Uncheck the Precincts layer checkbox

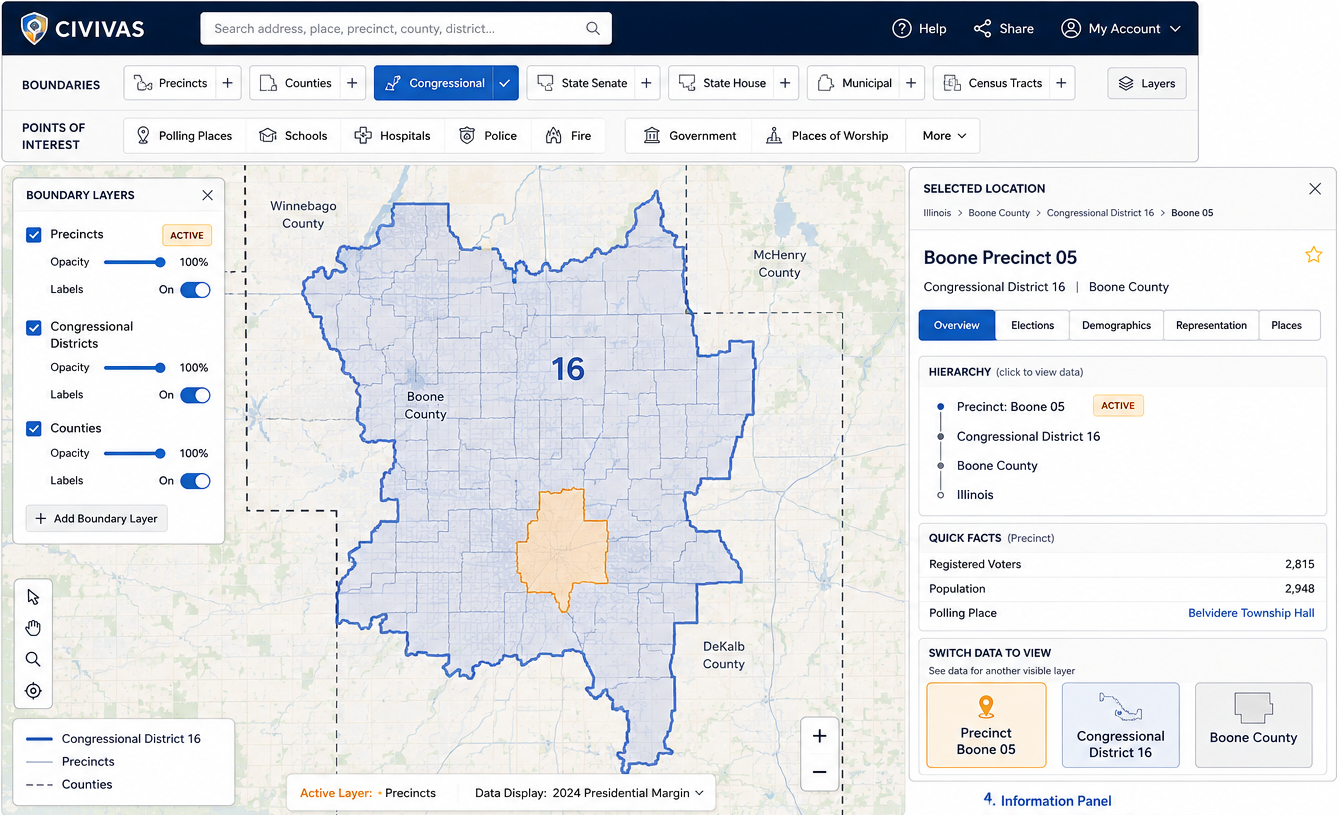34,234
